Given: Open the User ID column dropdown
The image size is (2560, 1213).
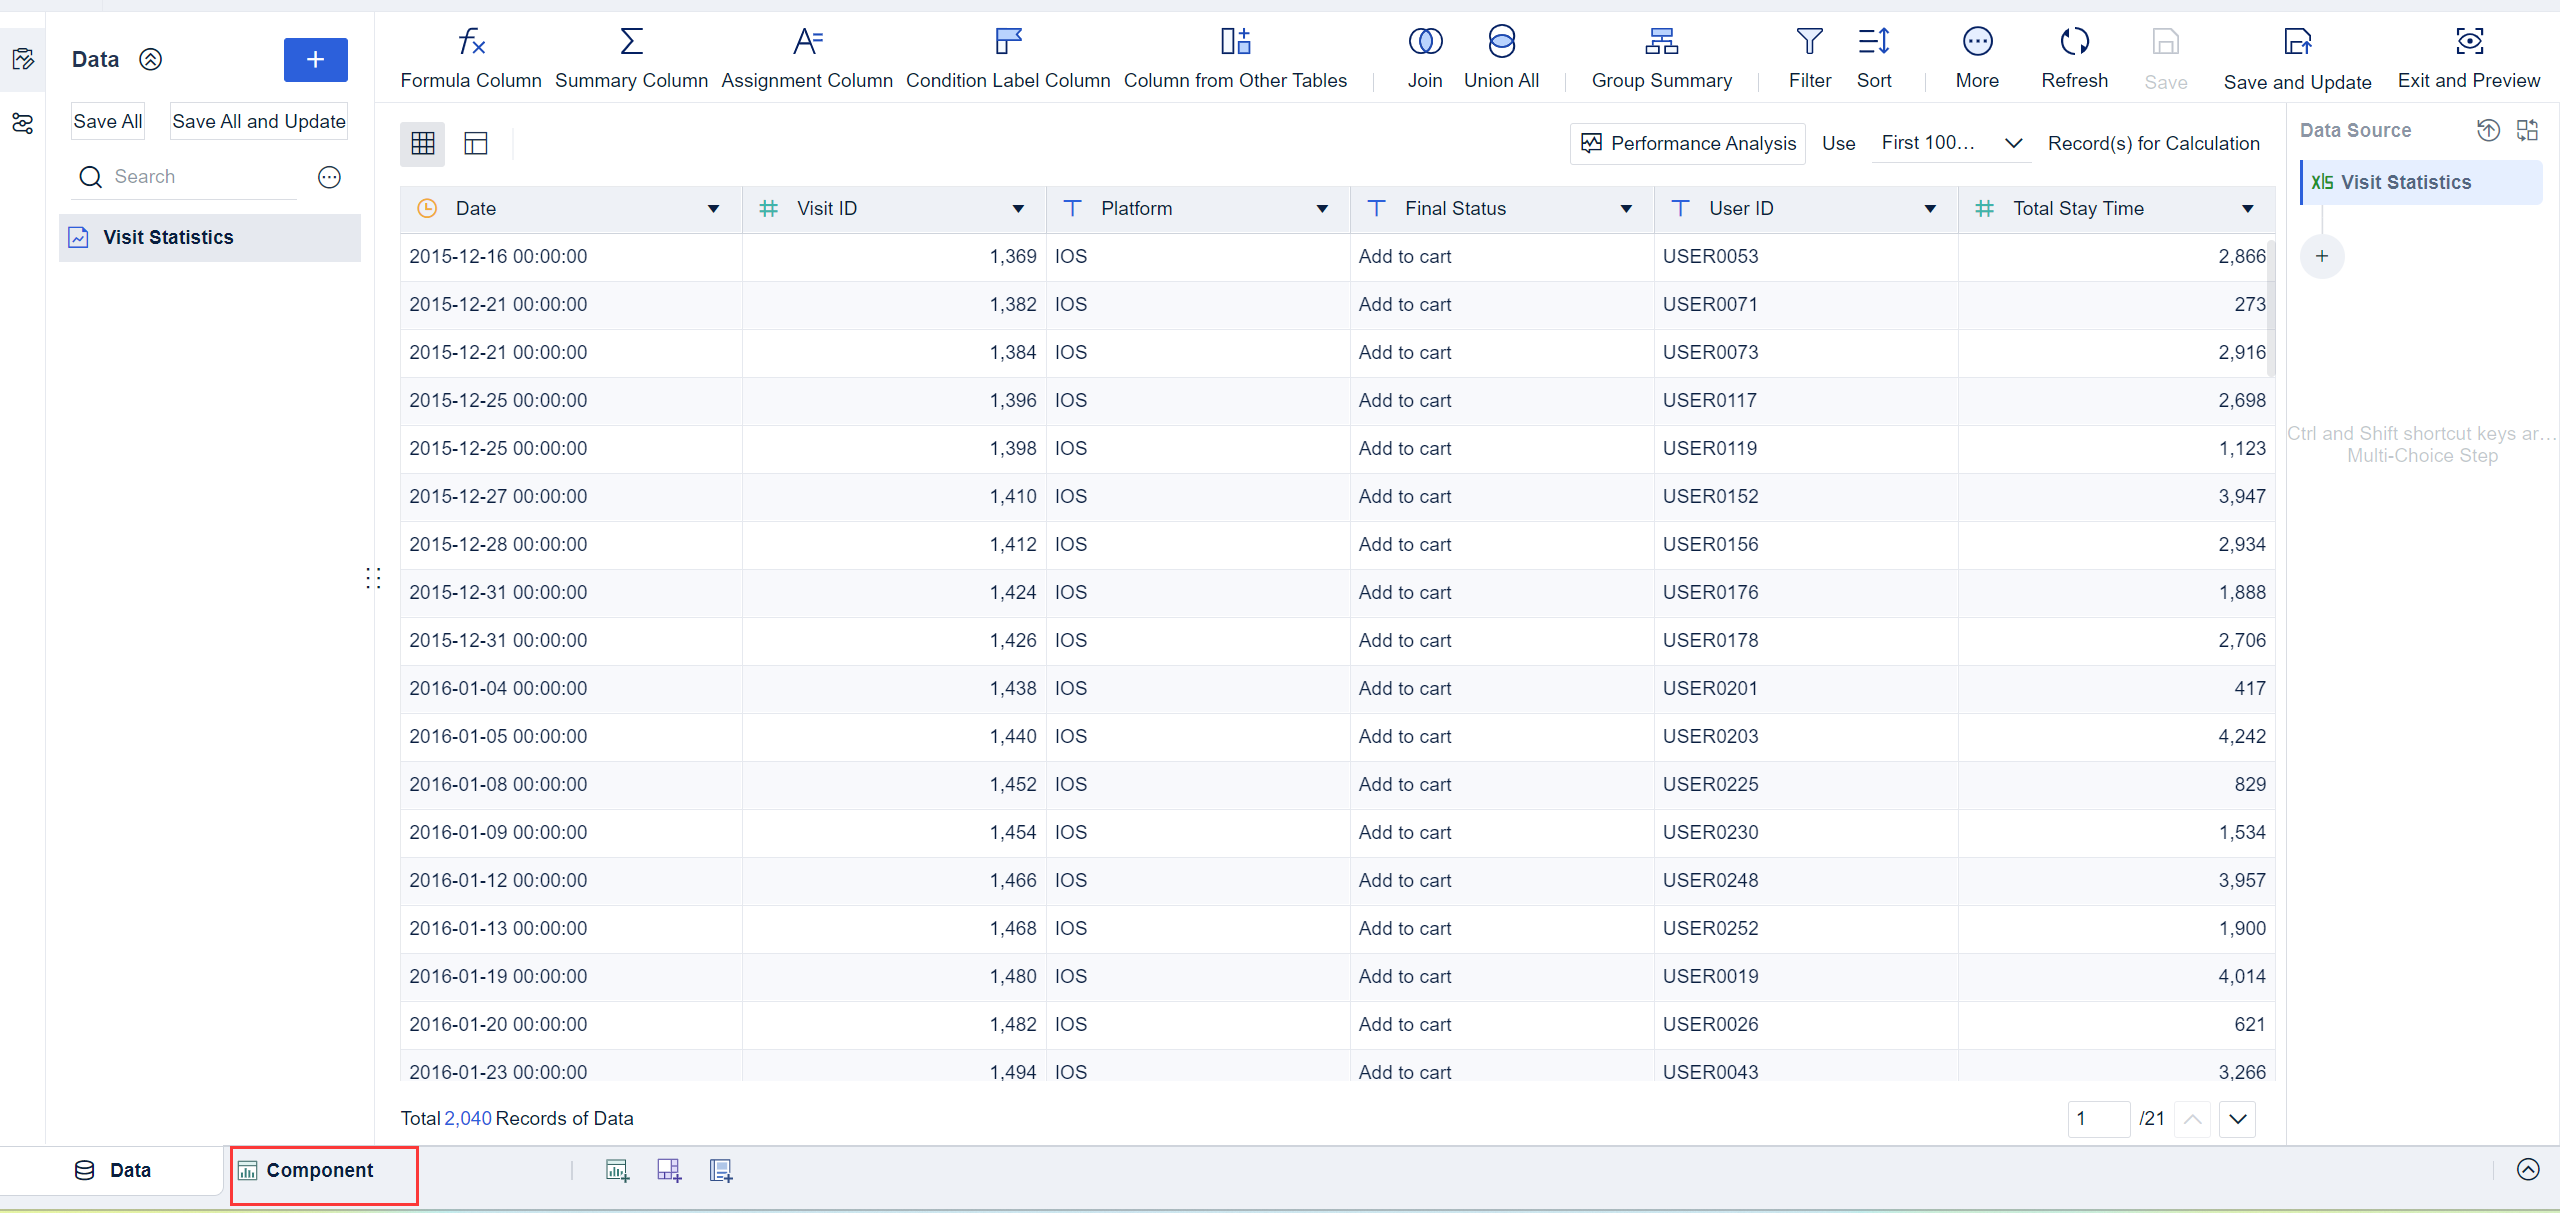Looking at the screenshot, I should tap(1930, 209).
